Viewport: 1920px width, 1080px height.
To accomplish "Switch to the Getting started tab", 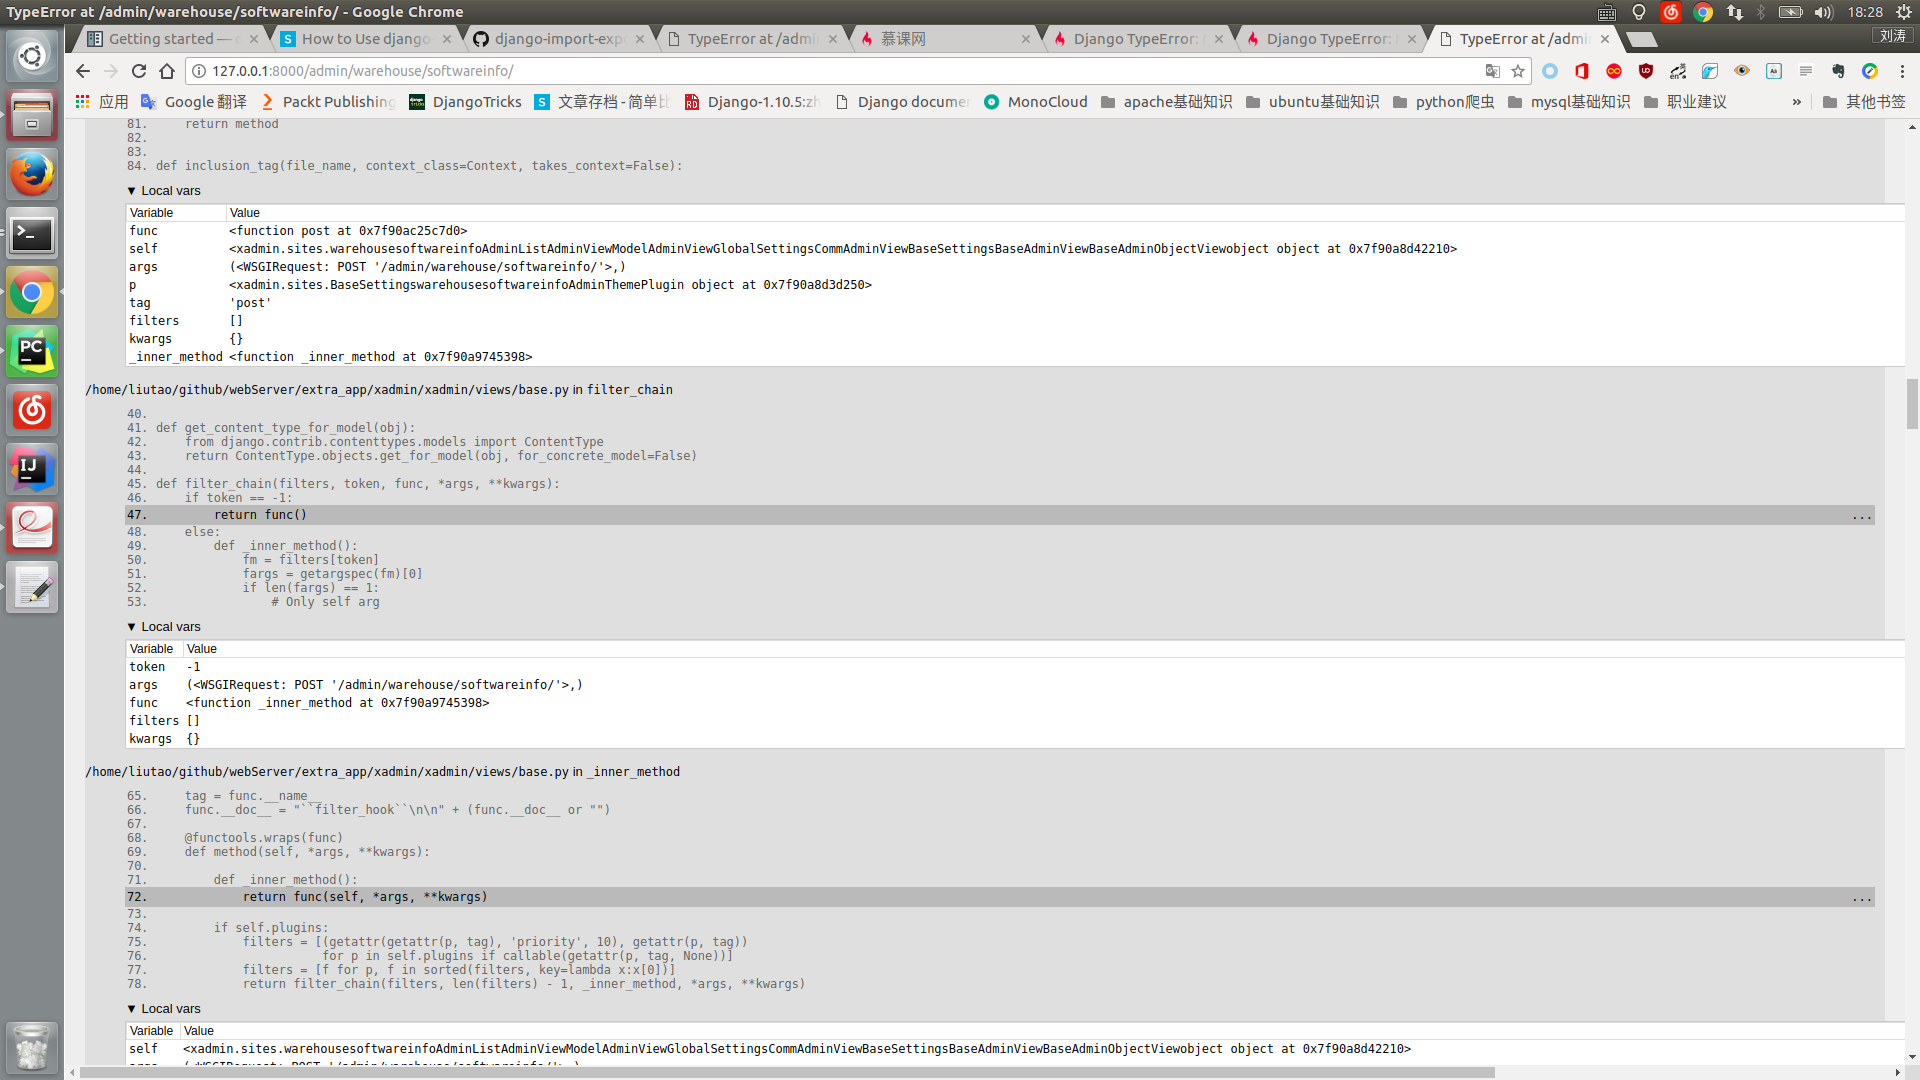I will pos(165,39).
